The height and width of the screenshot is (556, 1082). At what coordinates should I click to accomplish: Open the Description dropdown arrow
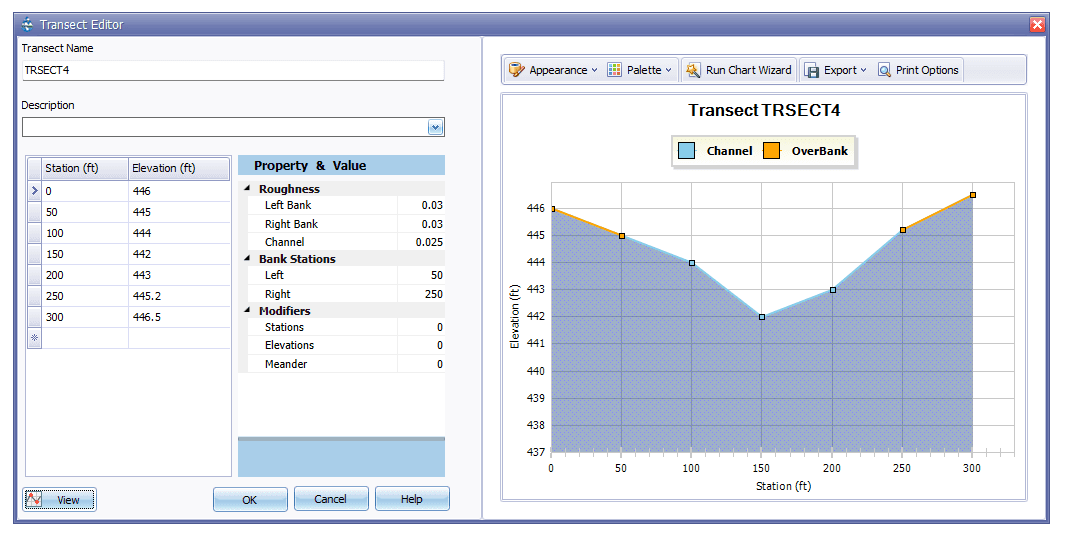(x=435, y=128)
